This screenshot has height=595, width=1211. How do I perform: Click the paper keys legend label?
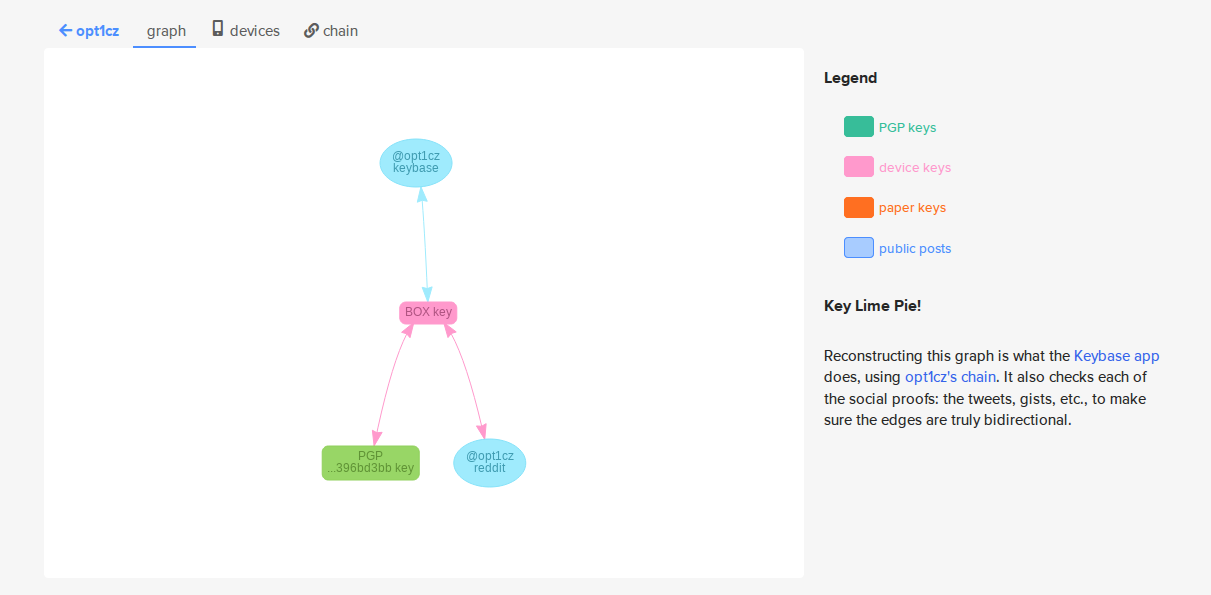pyautogui.click(x=912, y=208)
